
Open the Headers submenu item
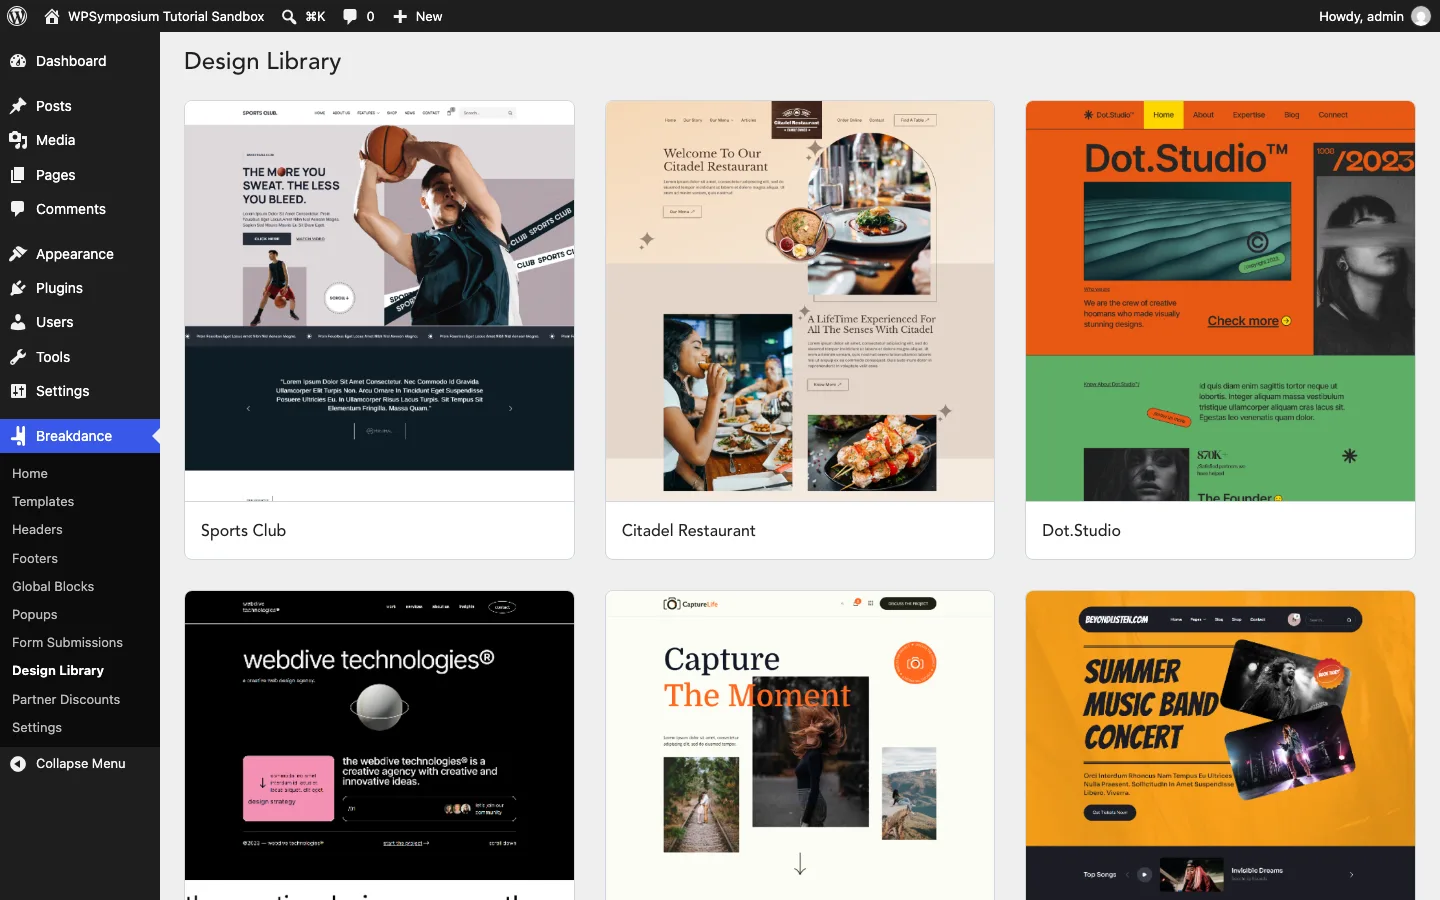(37, 530)
